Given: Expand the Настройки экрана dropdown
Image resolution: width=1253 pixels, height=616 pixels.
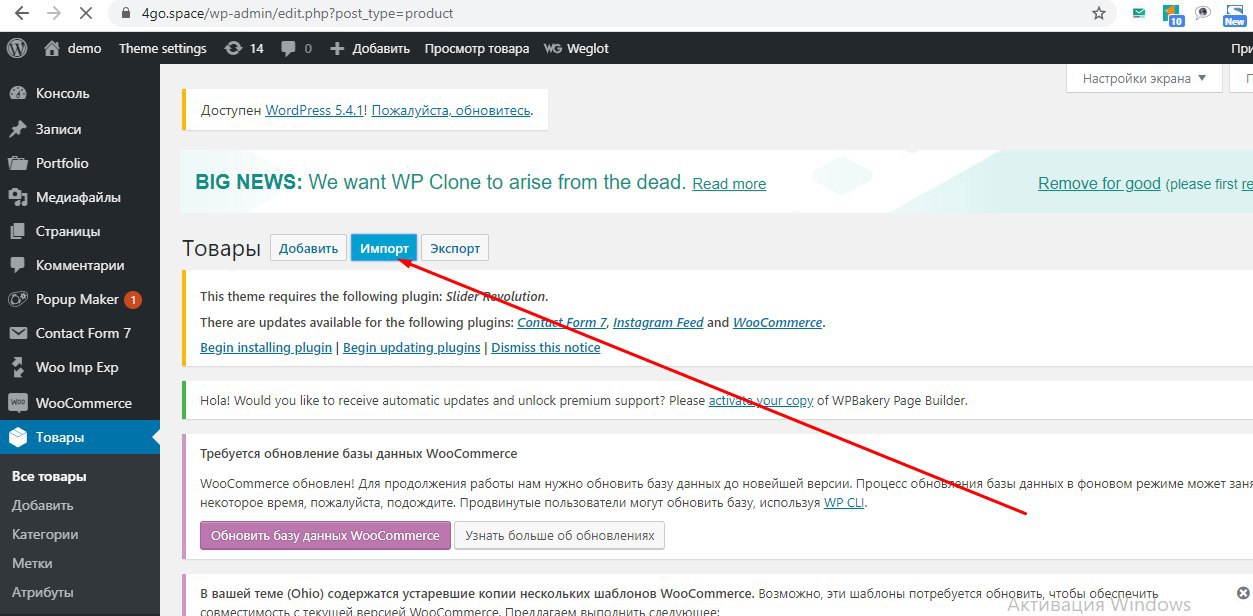Looking at the screenshot, I should click(x=1145, y=78).
